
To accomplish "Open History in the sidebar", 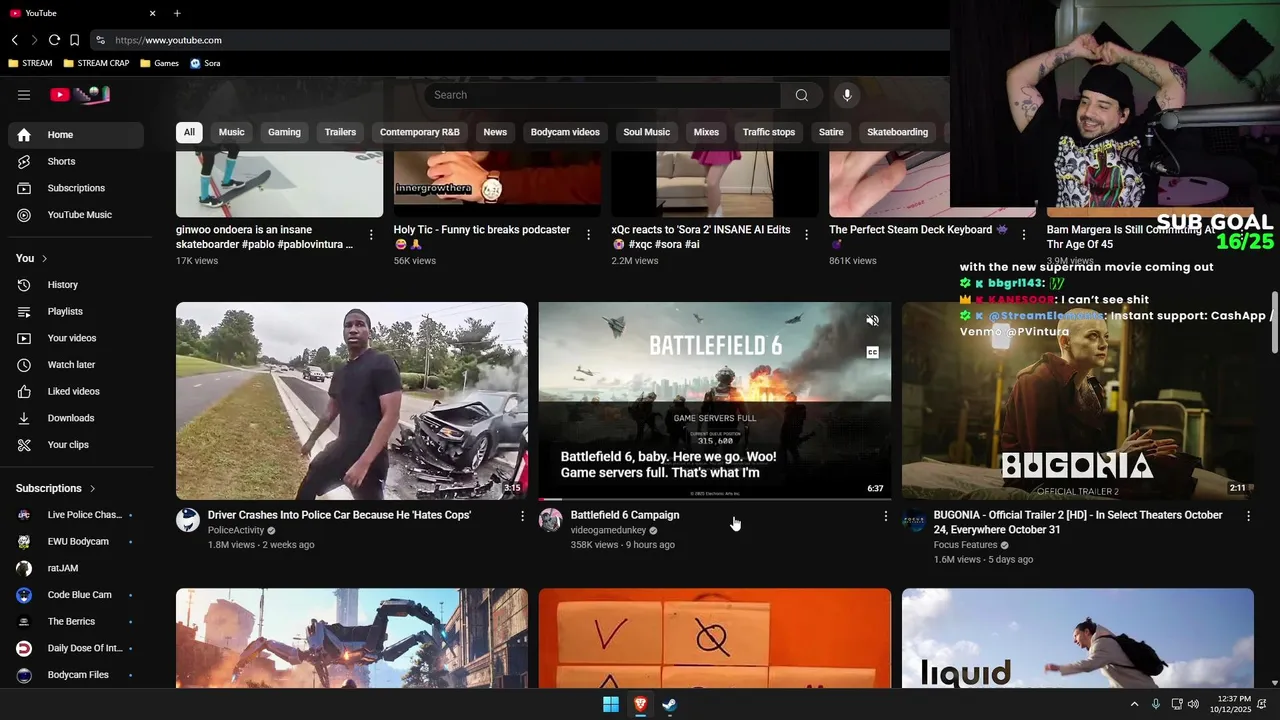I will (x=76, y=285).
